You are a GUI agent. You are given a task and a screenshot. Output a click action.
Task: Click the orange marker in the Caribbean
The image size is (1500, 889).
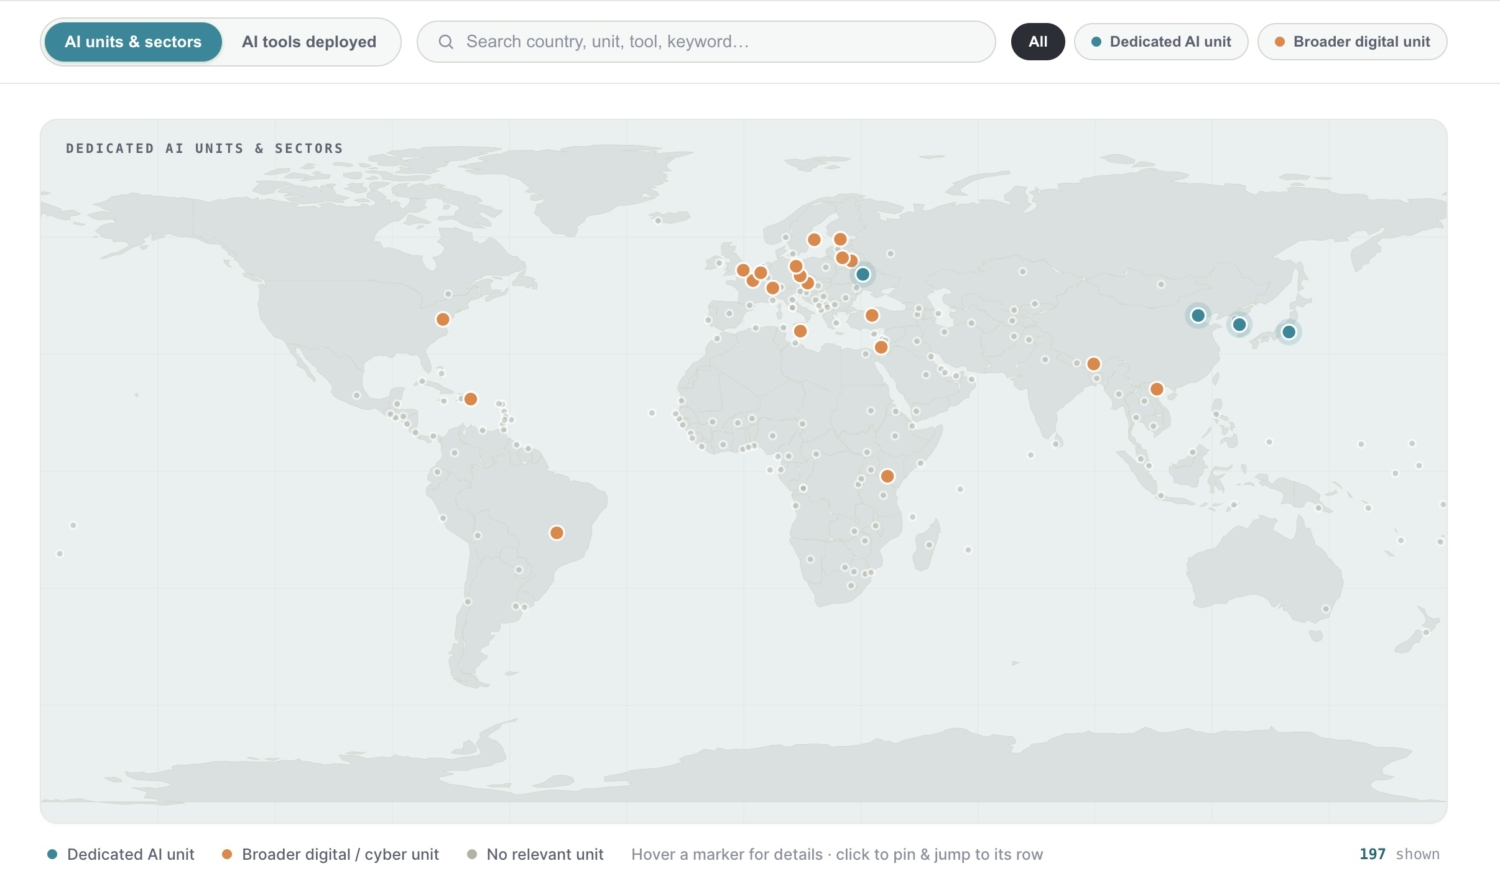pyautogui.click(x=471, y=399)
